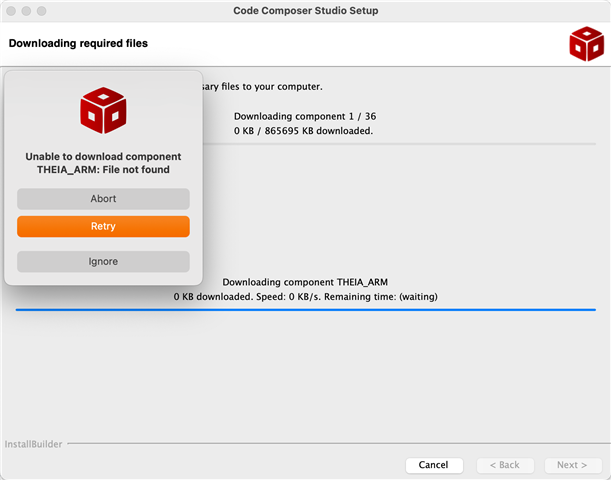Screen dimensions: 611x480
Task: Cancel the Code Composer Studio setup
Action: coord(433,465)
